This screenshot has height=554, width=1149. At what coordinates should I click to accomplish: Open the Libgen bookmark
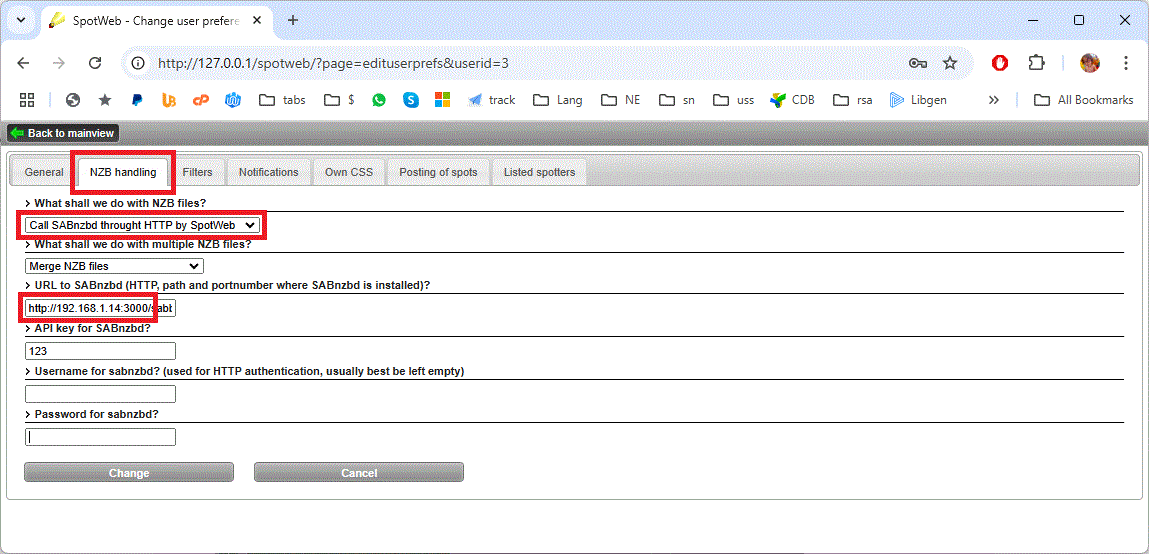[918, 100]
